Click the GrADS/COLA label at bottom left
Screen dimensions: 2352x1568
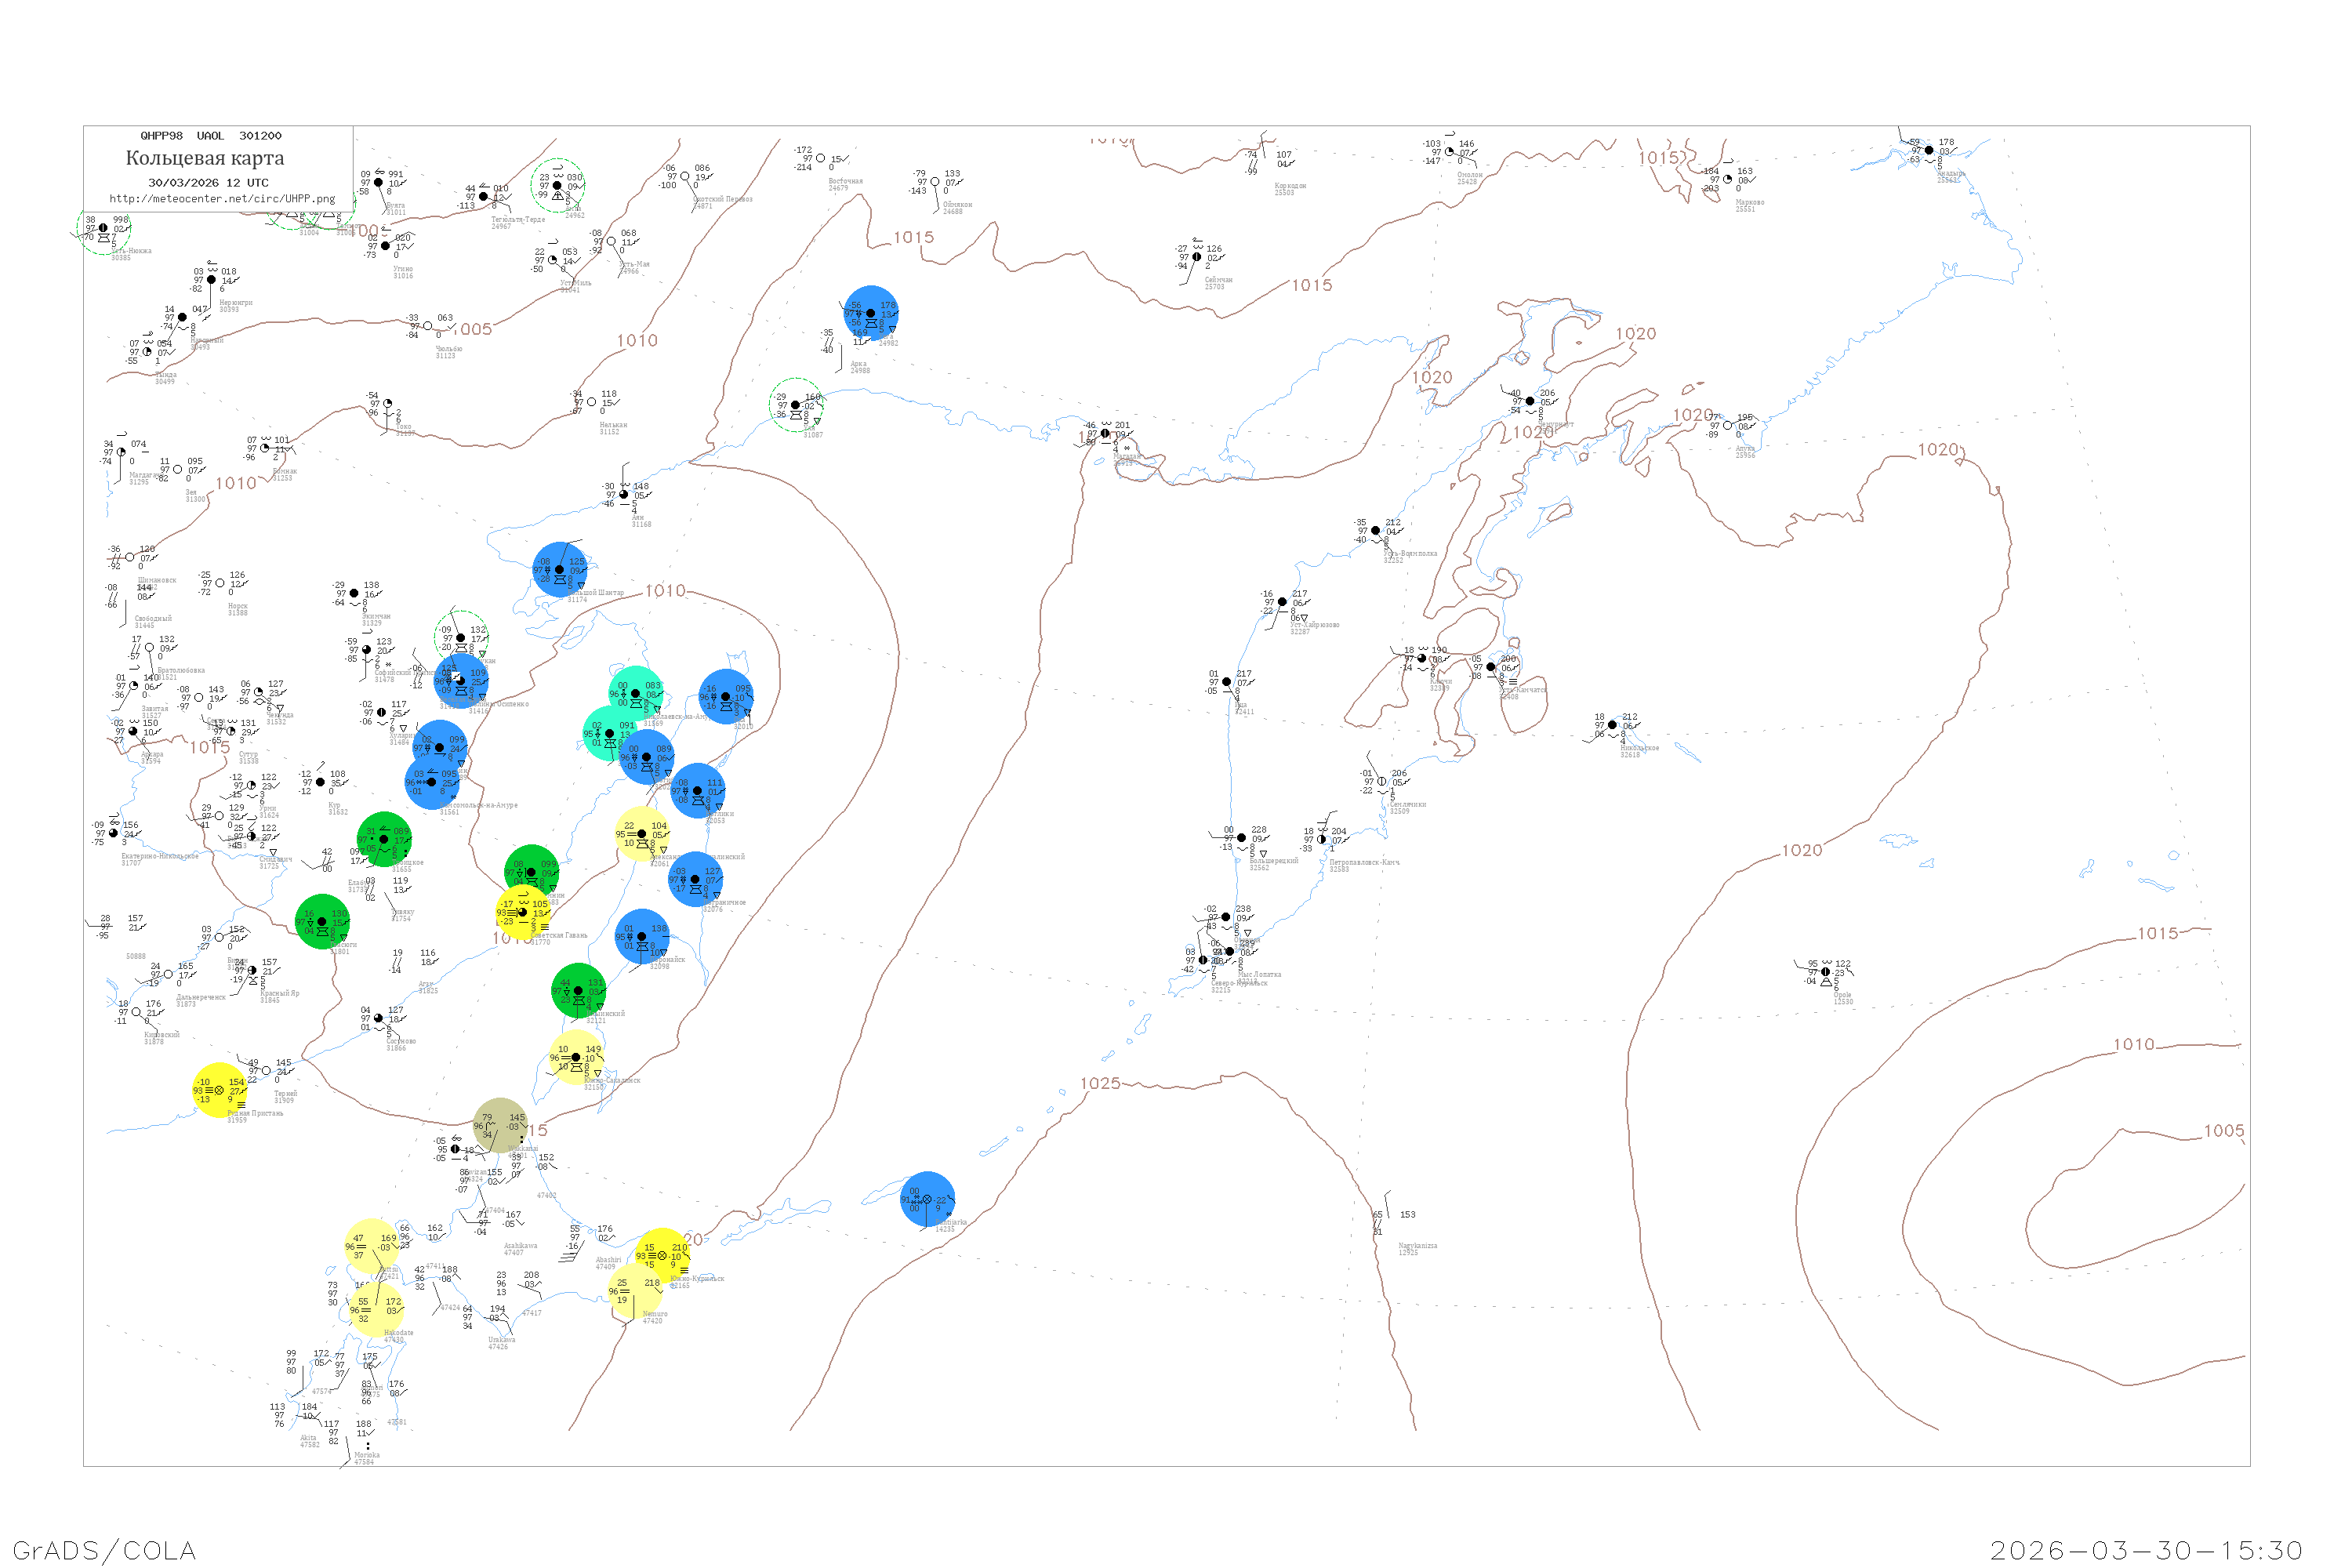pyautogui.click(x=104, y=1550)
